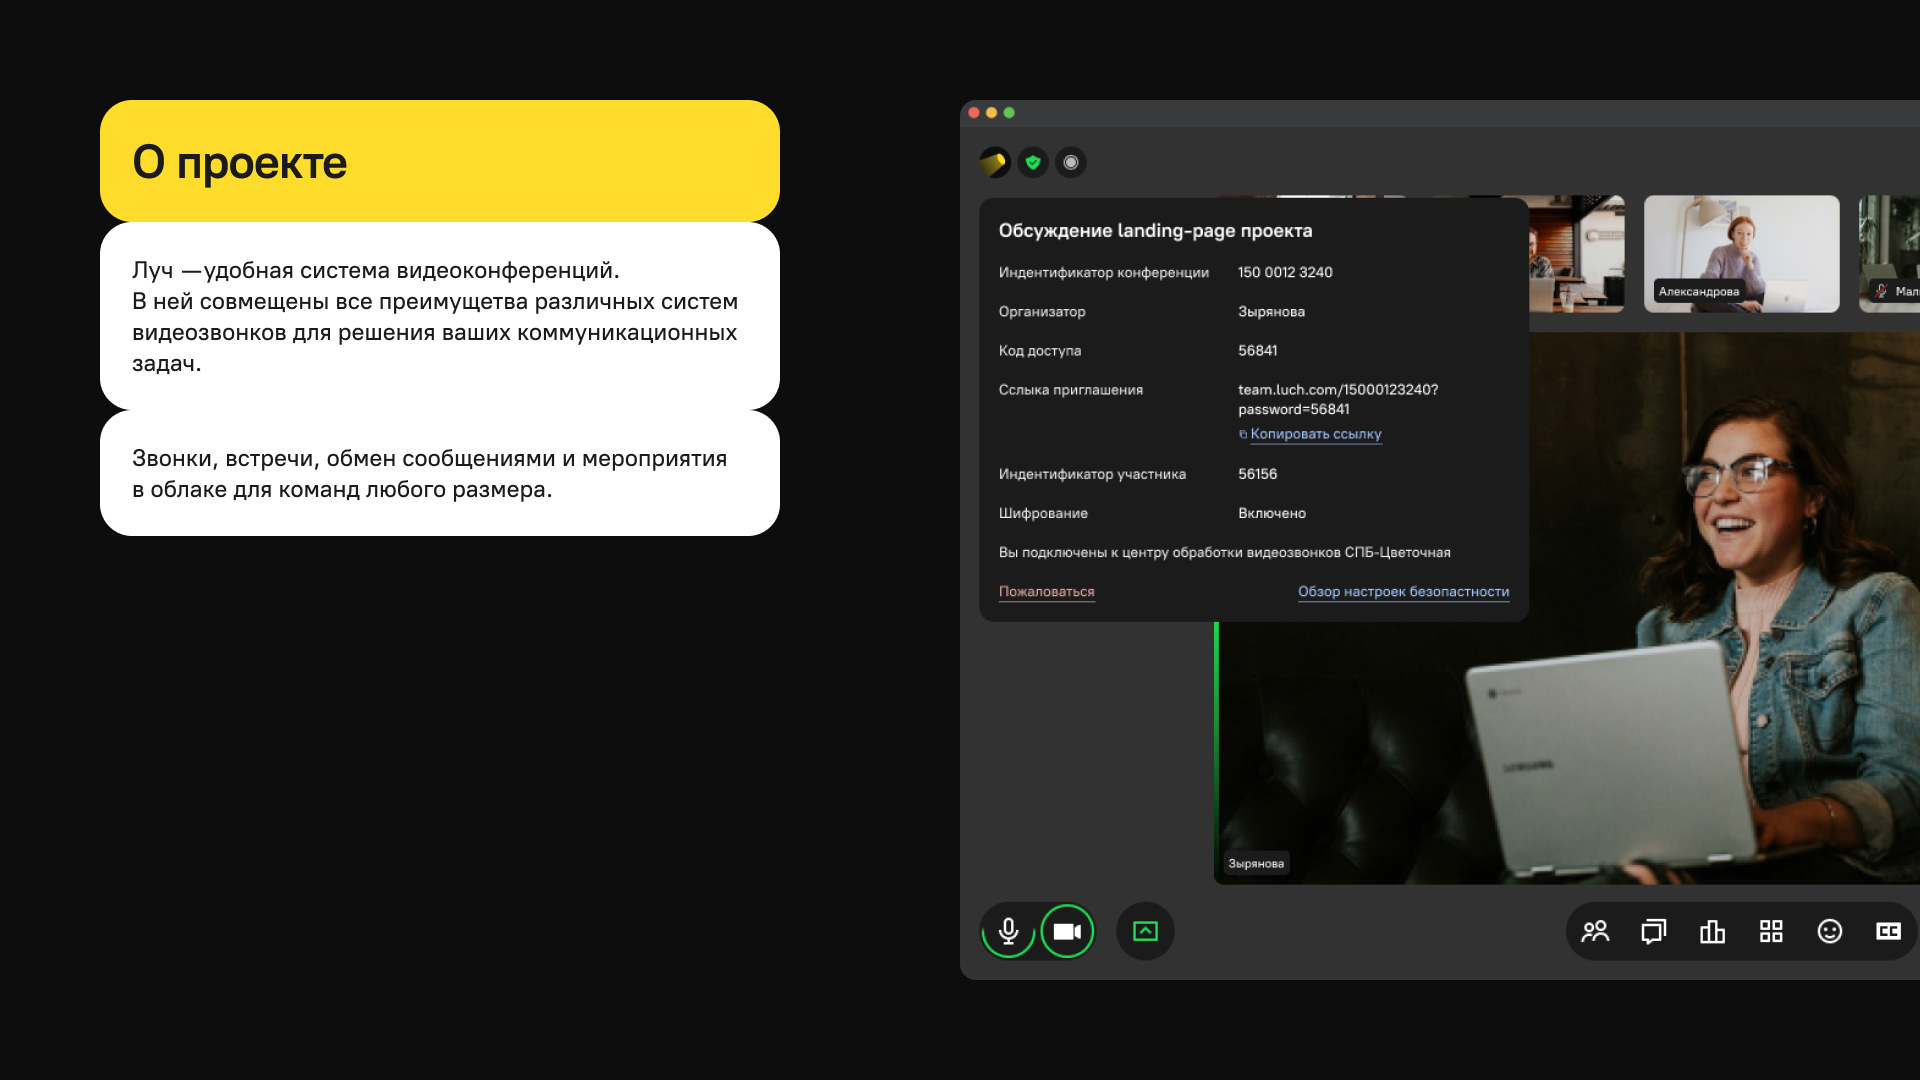Screen dimensions: 1920x1080
Task: Click the screen share icon
Action: coord(1145,932)
